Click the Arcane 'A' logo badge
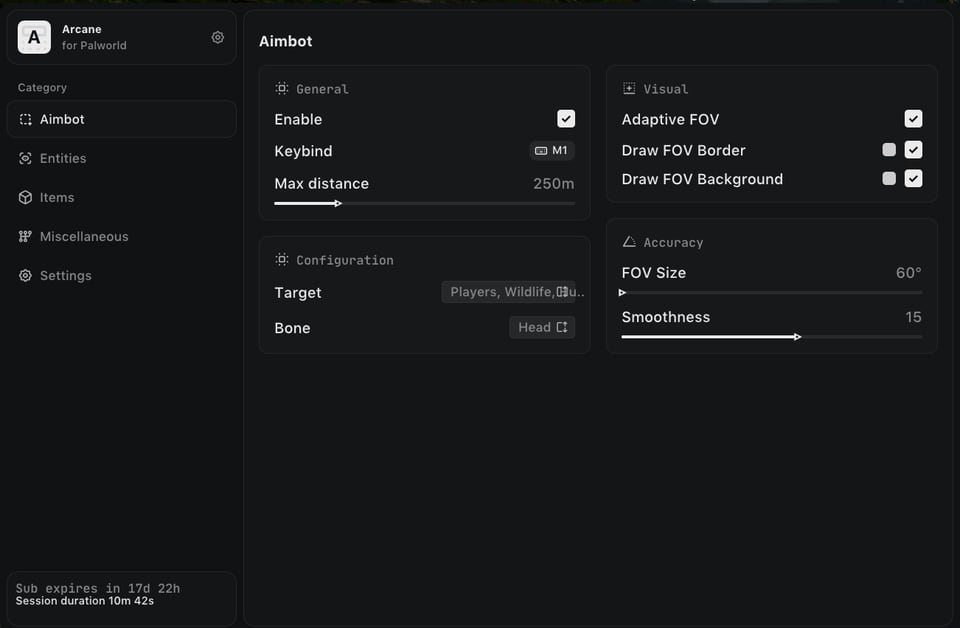 coord(34,37)
